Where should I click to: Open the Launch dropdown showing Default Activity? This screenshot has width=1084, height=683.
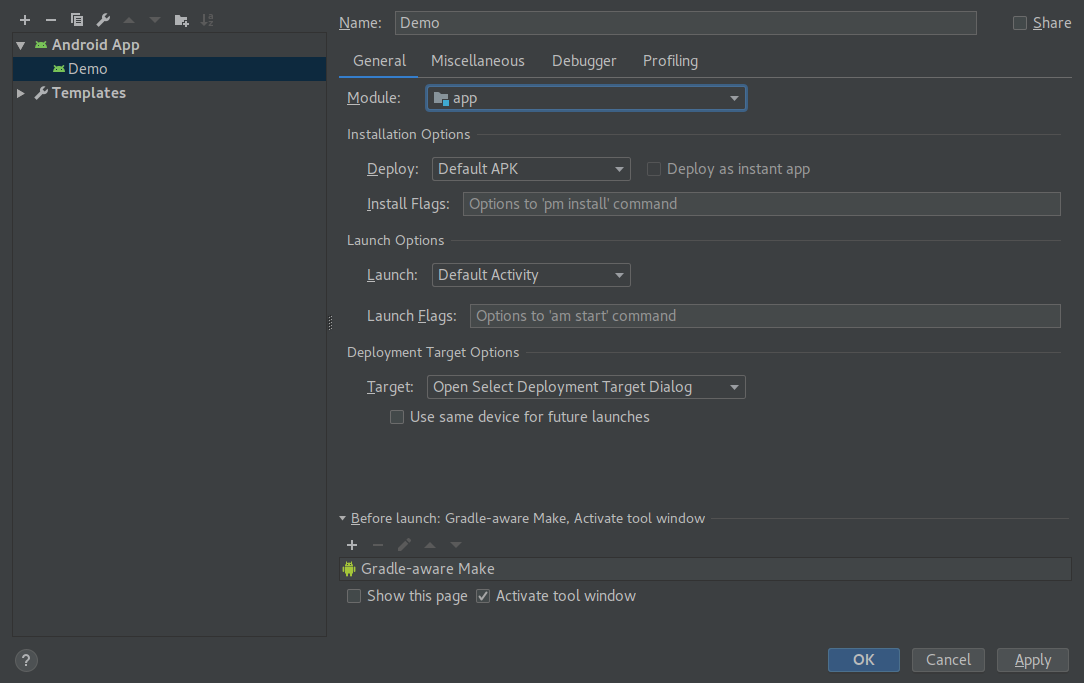pyautogui.click(x=531, y=274)
